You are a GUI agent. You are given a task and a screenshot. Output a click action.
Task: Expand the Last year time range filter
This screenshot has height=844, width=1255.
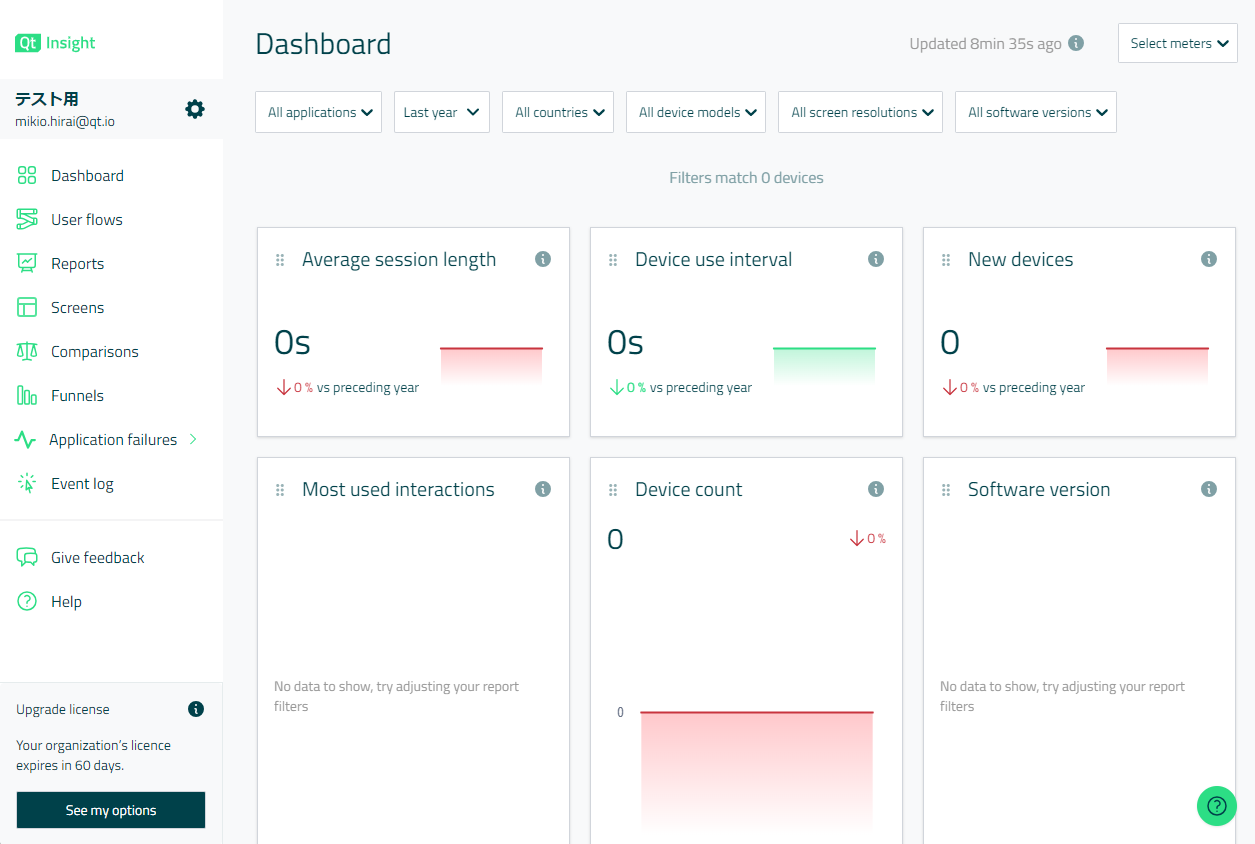[441, 112]
